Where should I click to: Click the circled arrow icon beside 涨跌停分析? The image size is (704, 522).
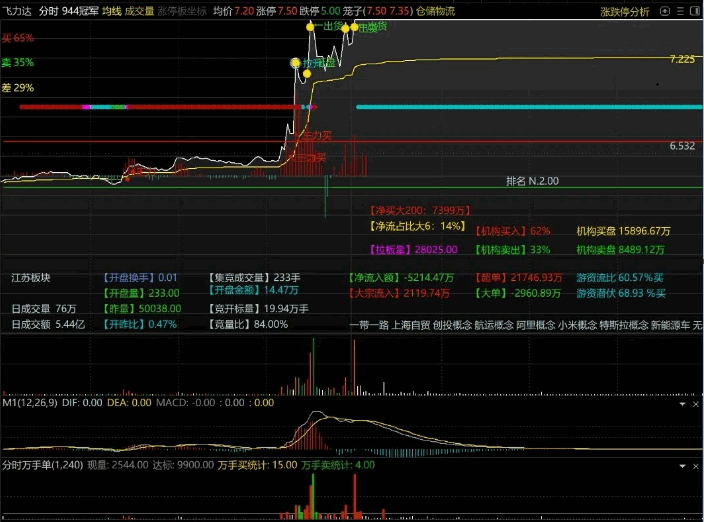point(665,11)
